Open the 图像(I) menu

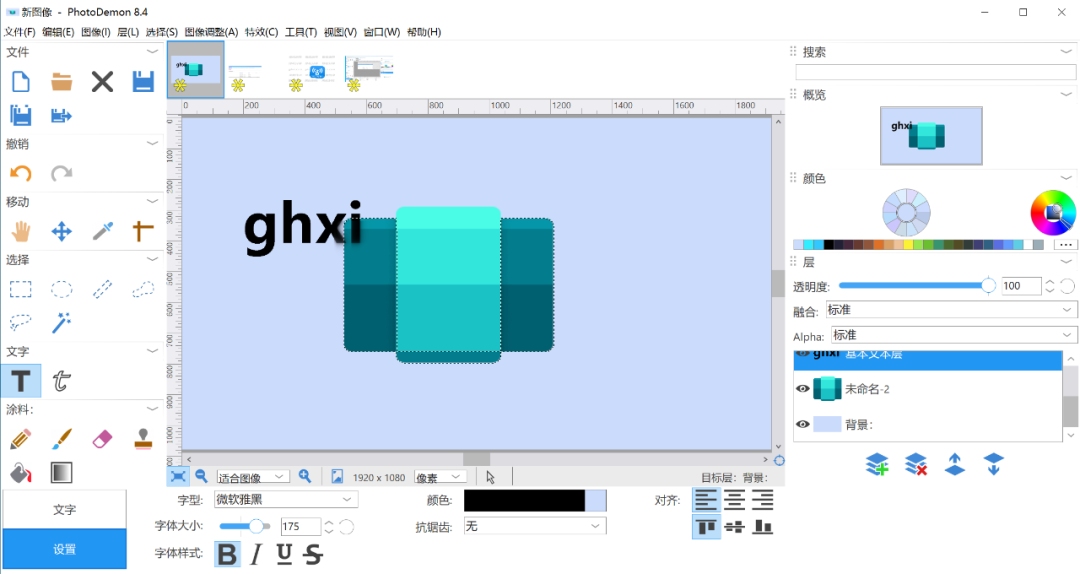[96, 32]
